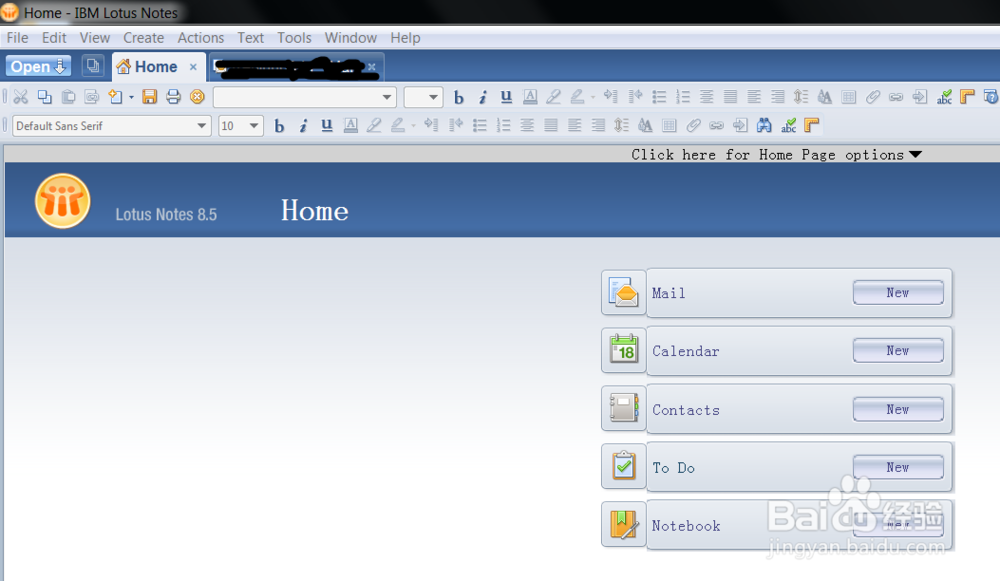
Task: Toggle underline in the Default Sans Serif toolbar
Action: (x=327, y=126)
